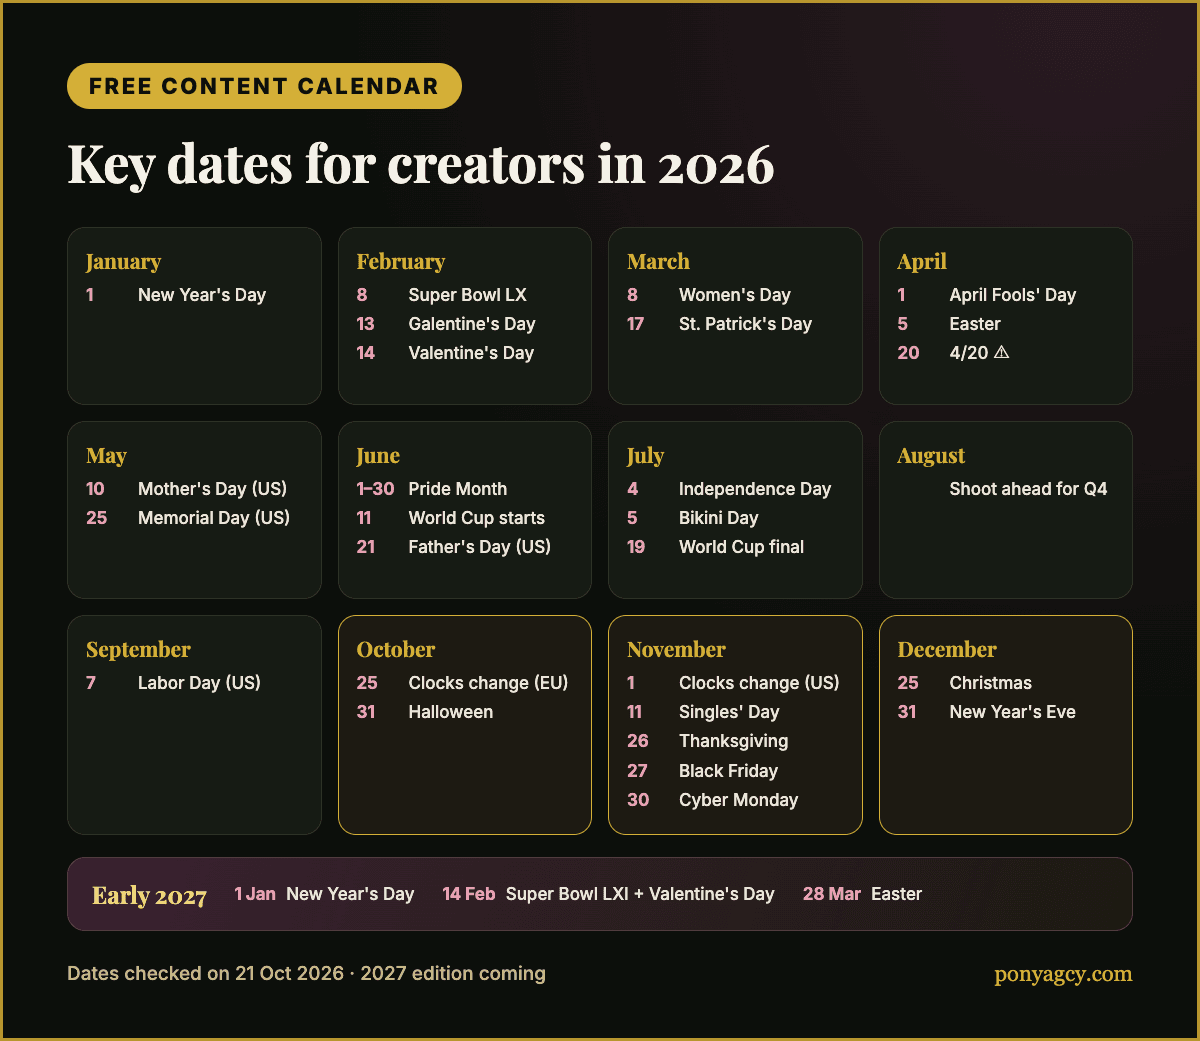Click "Easter" in the April card
Screen dimensions: 1200x1041
(975, 324)
